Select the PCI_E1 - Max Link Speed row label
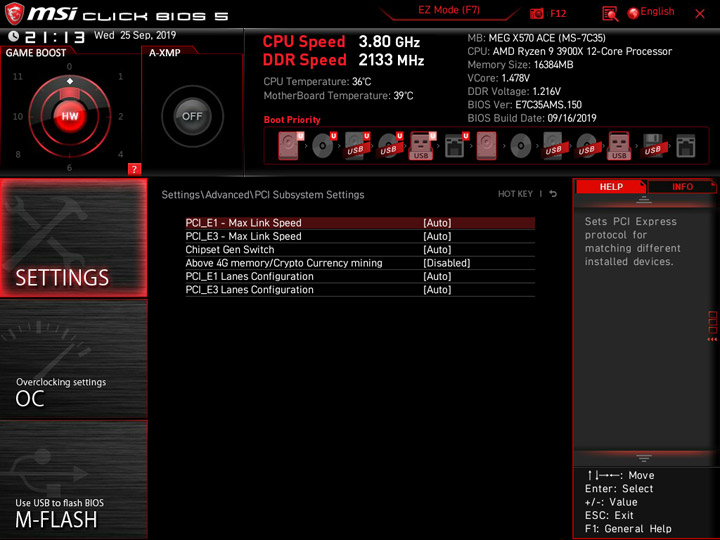 (243, 223)
